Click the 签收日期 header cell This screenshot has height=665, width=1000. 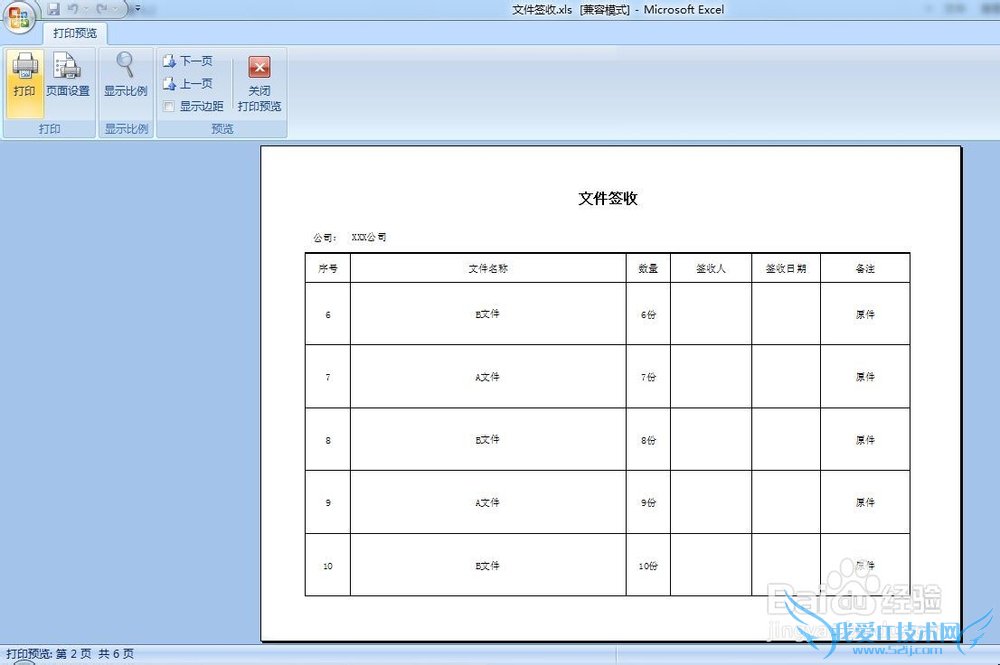(786, 268)
